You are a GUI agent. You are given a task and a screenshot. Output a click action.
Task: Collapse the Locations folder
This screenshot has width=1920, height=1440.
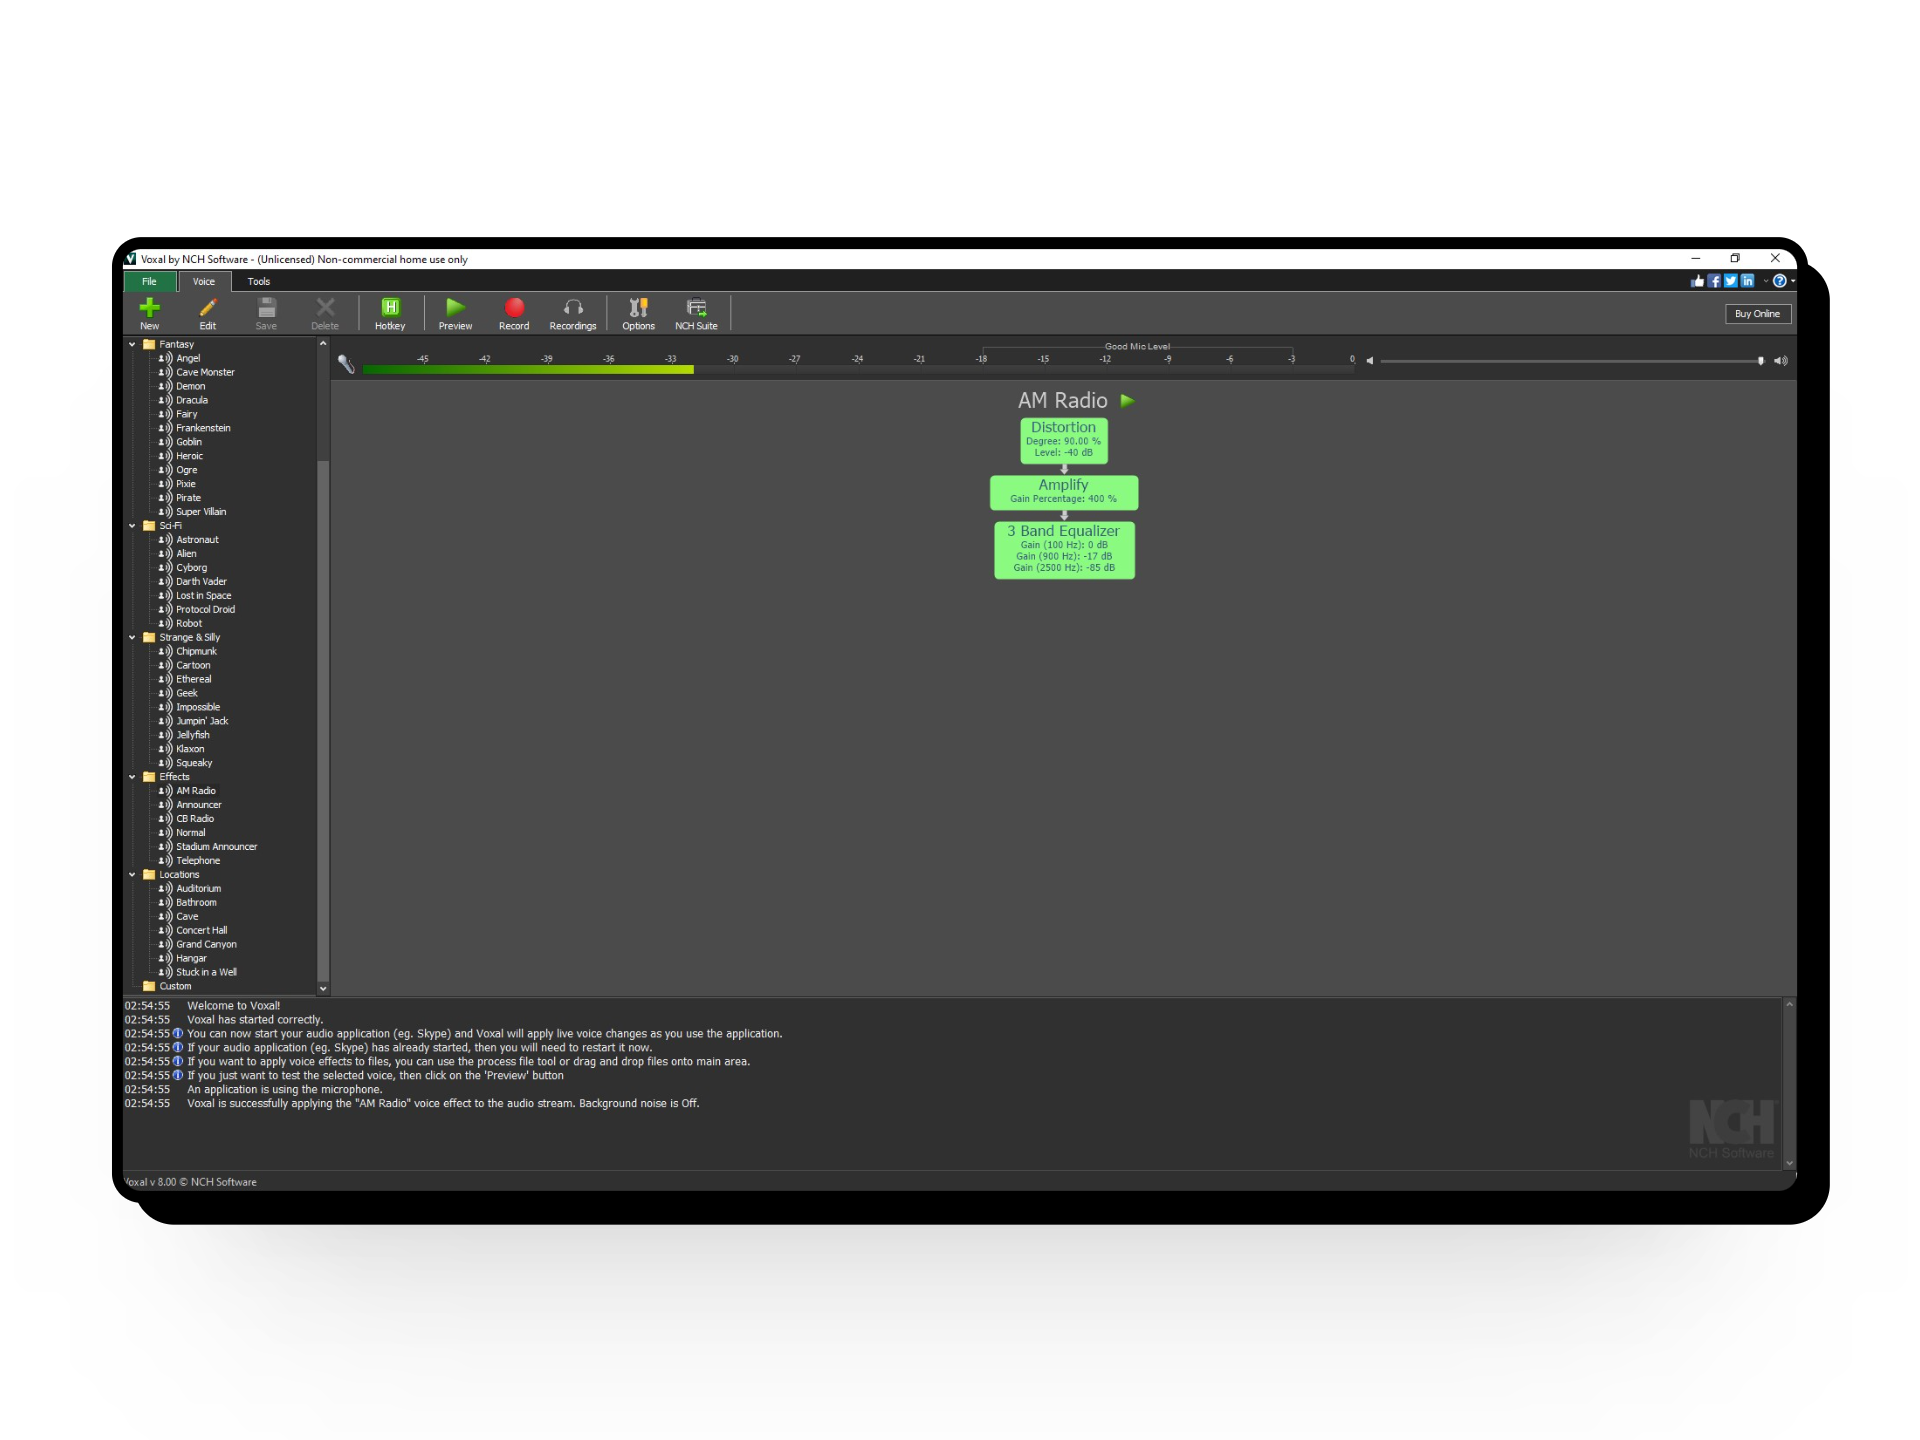(x=132, y=875)
